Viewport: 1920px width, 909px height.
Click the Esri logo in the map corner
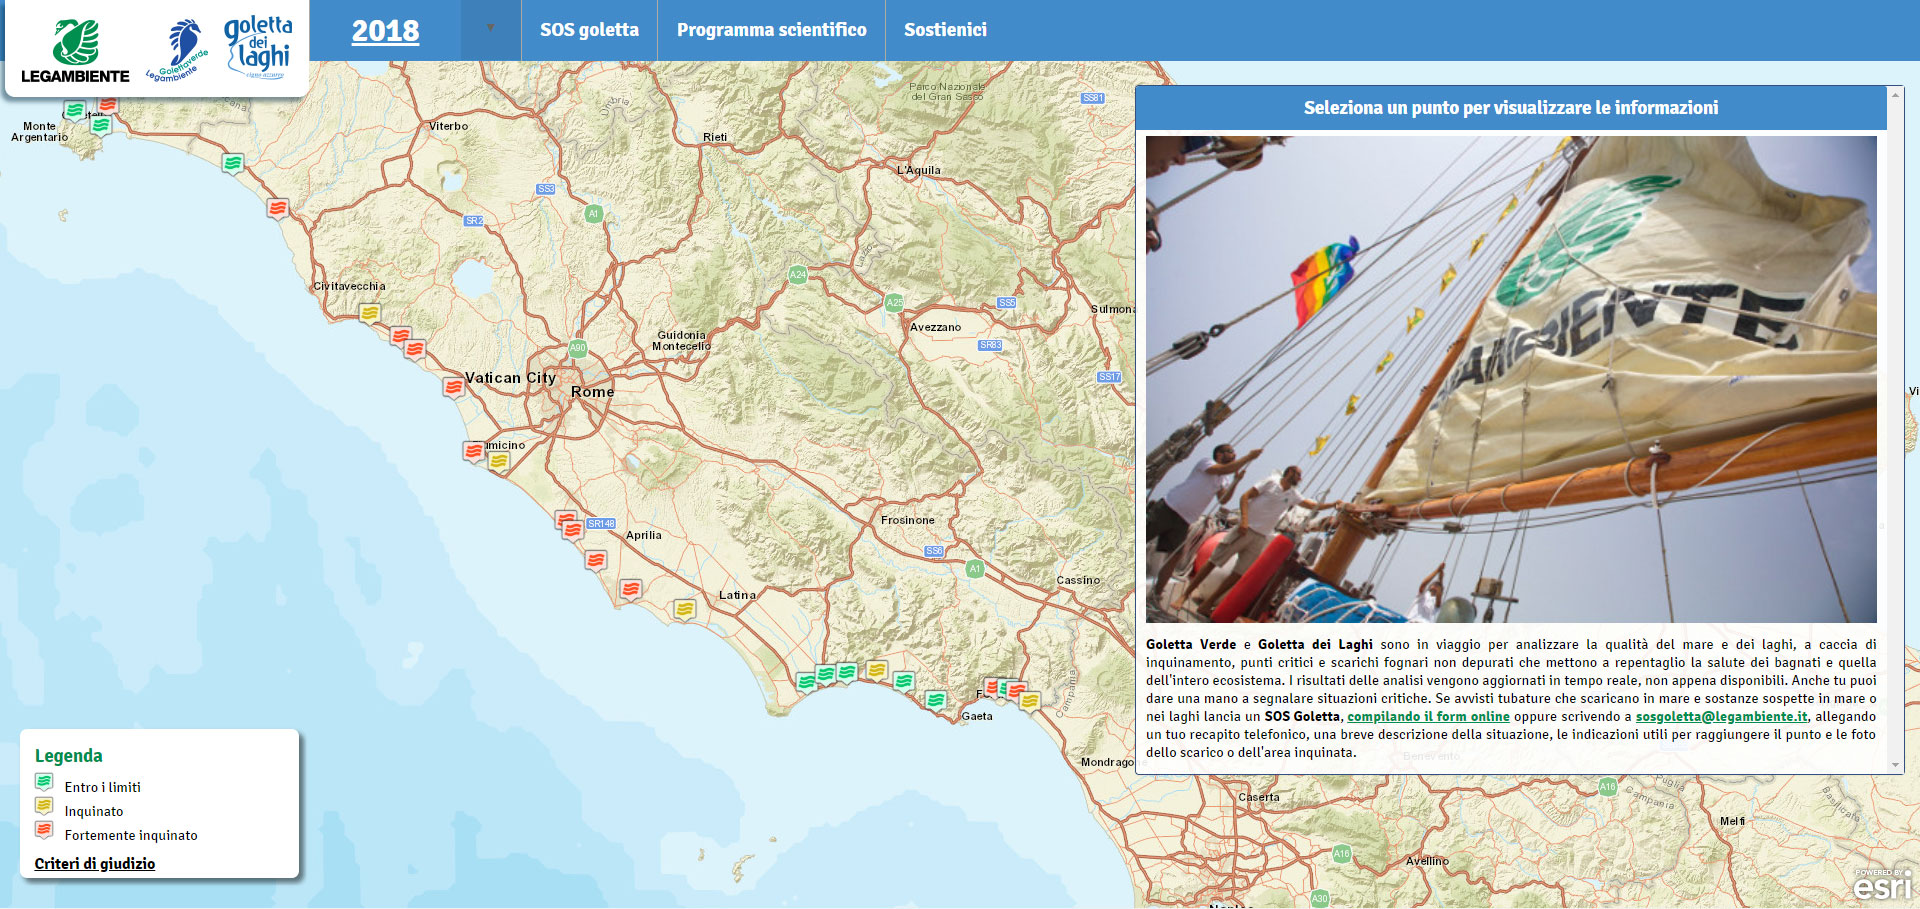pos(1883,884)
